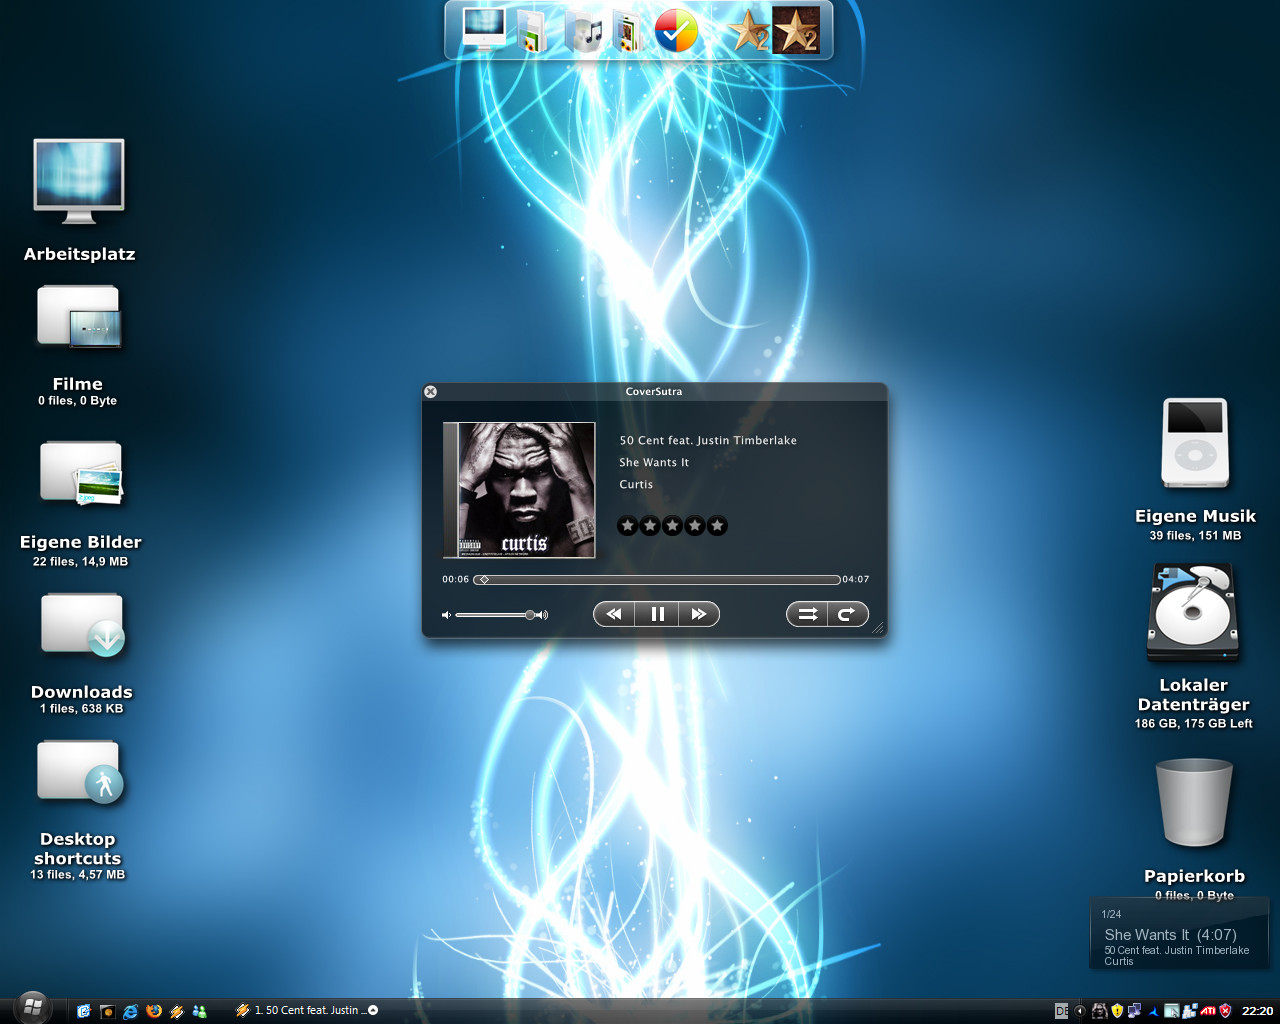This screenshot has height=1024, width=1280.
Task: Adjust the volume slider in CoverSutra
Action: [496, 615]
